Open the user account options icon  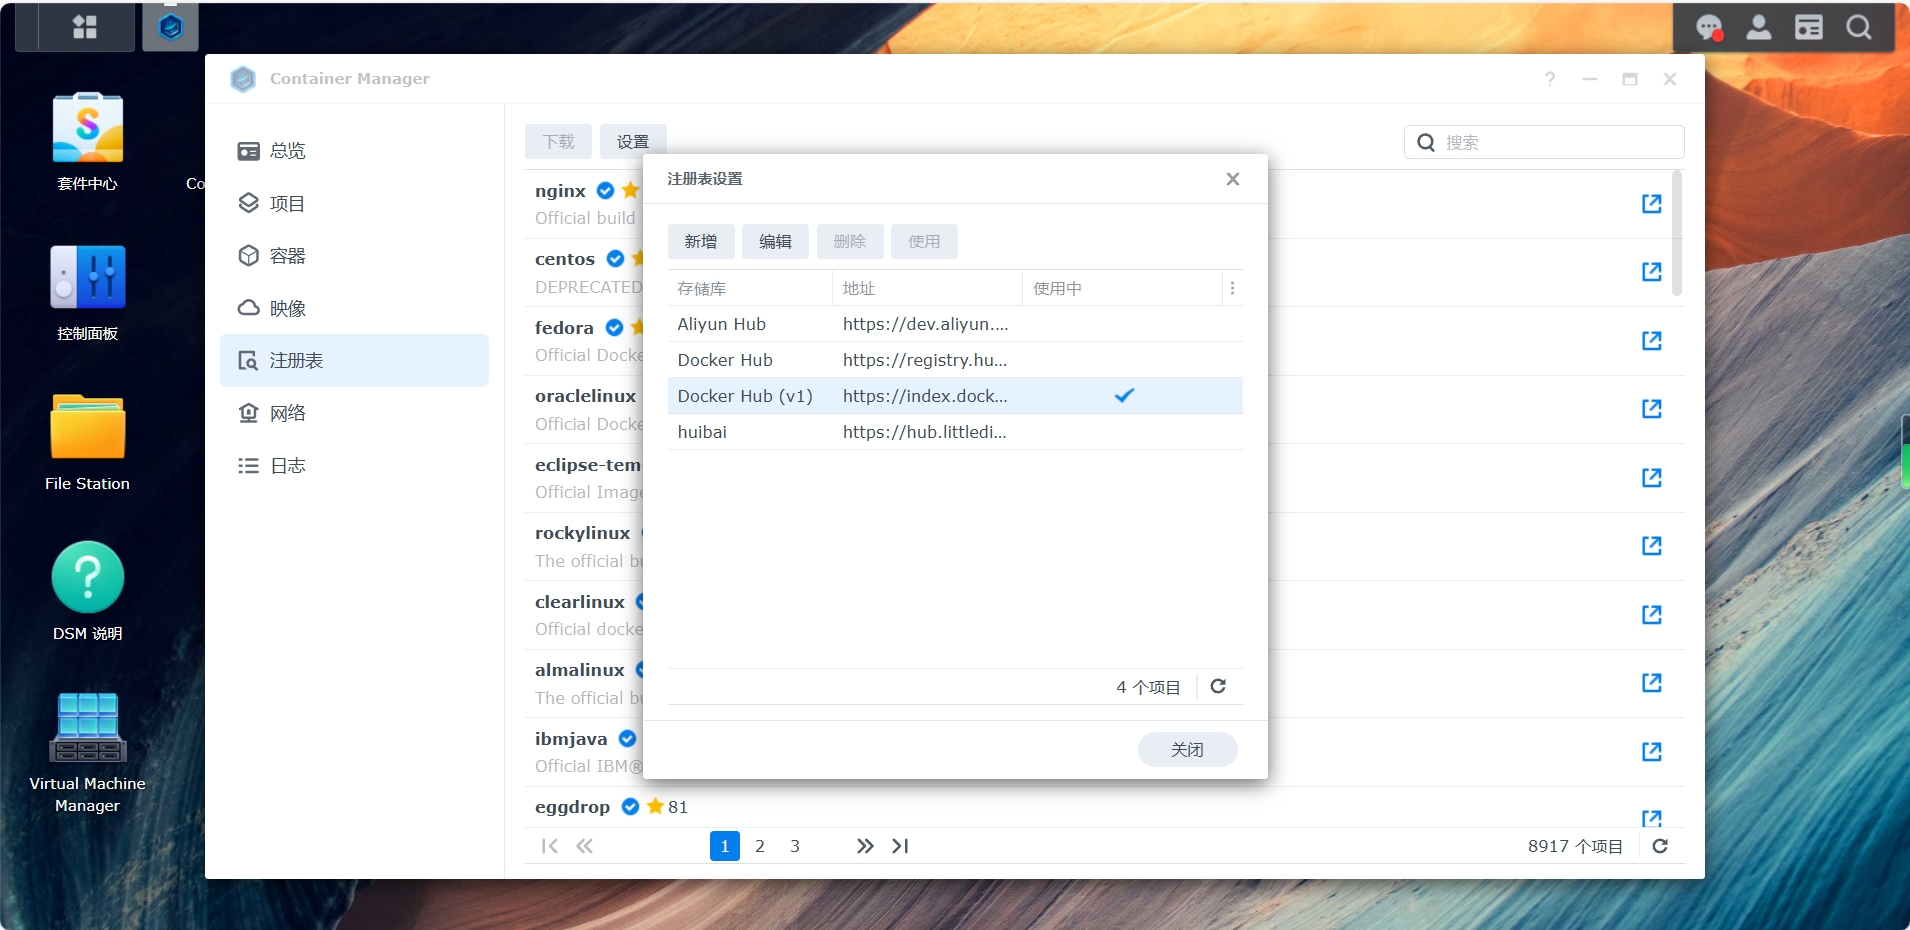click(1759, 27)
